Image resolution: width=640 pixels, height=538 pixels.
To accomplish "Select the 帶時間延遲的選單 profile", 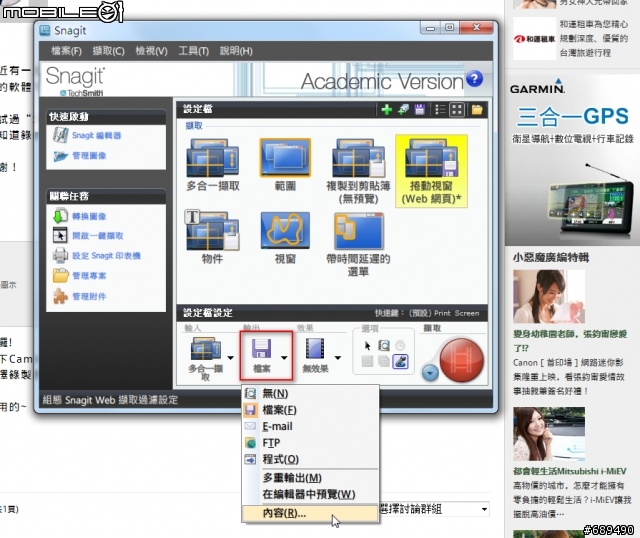I will [x=358, y=244].
